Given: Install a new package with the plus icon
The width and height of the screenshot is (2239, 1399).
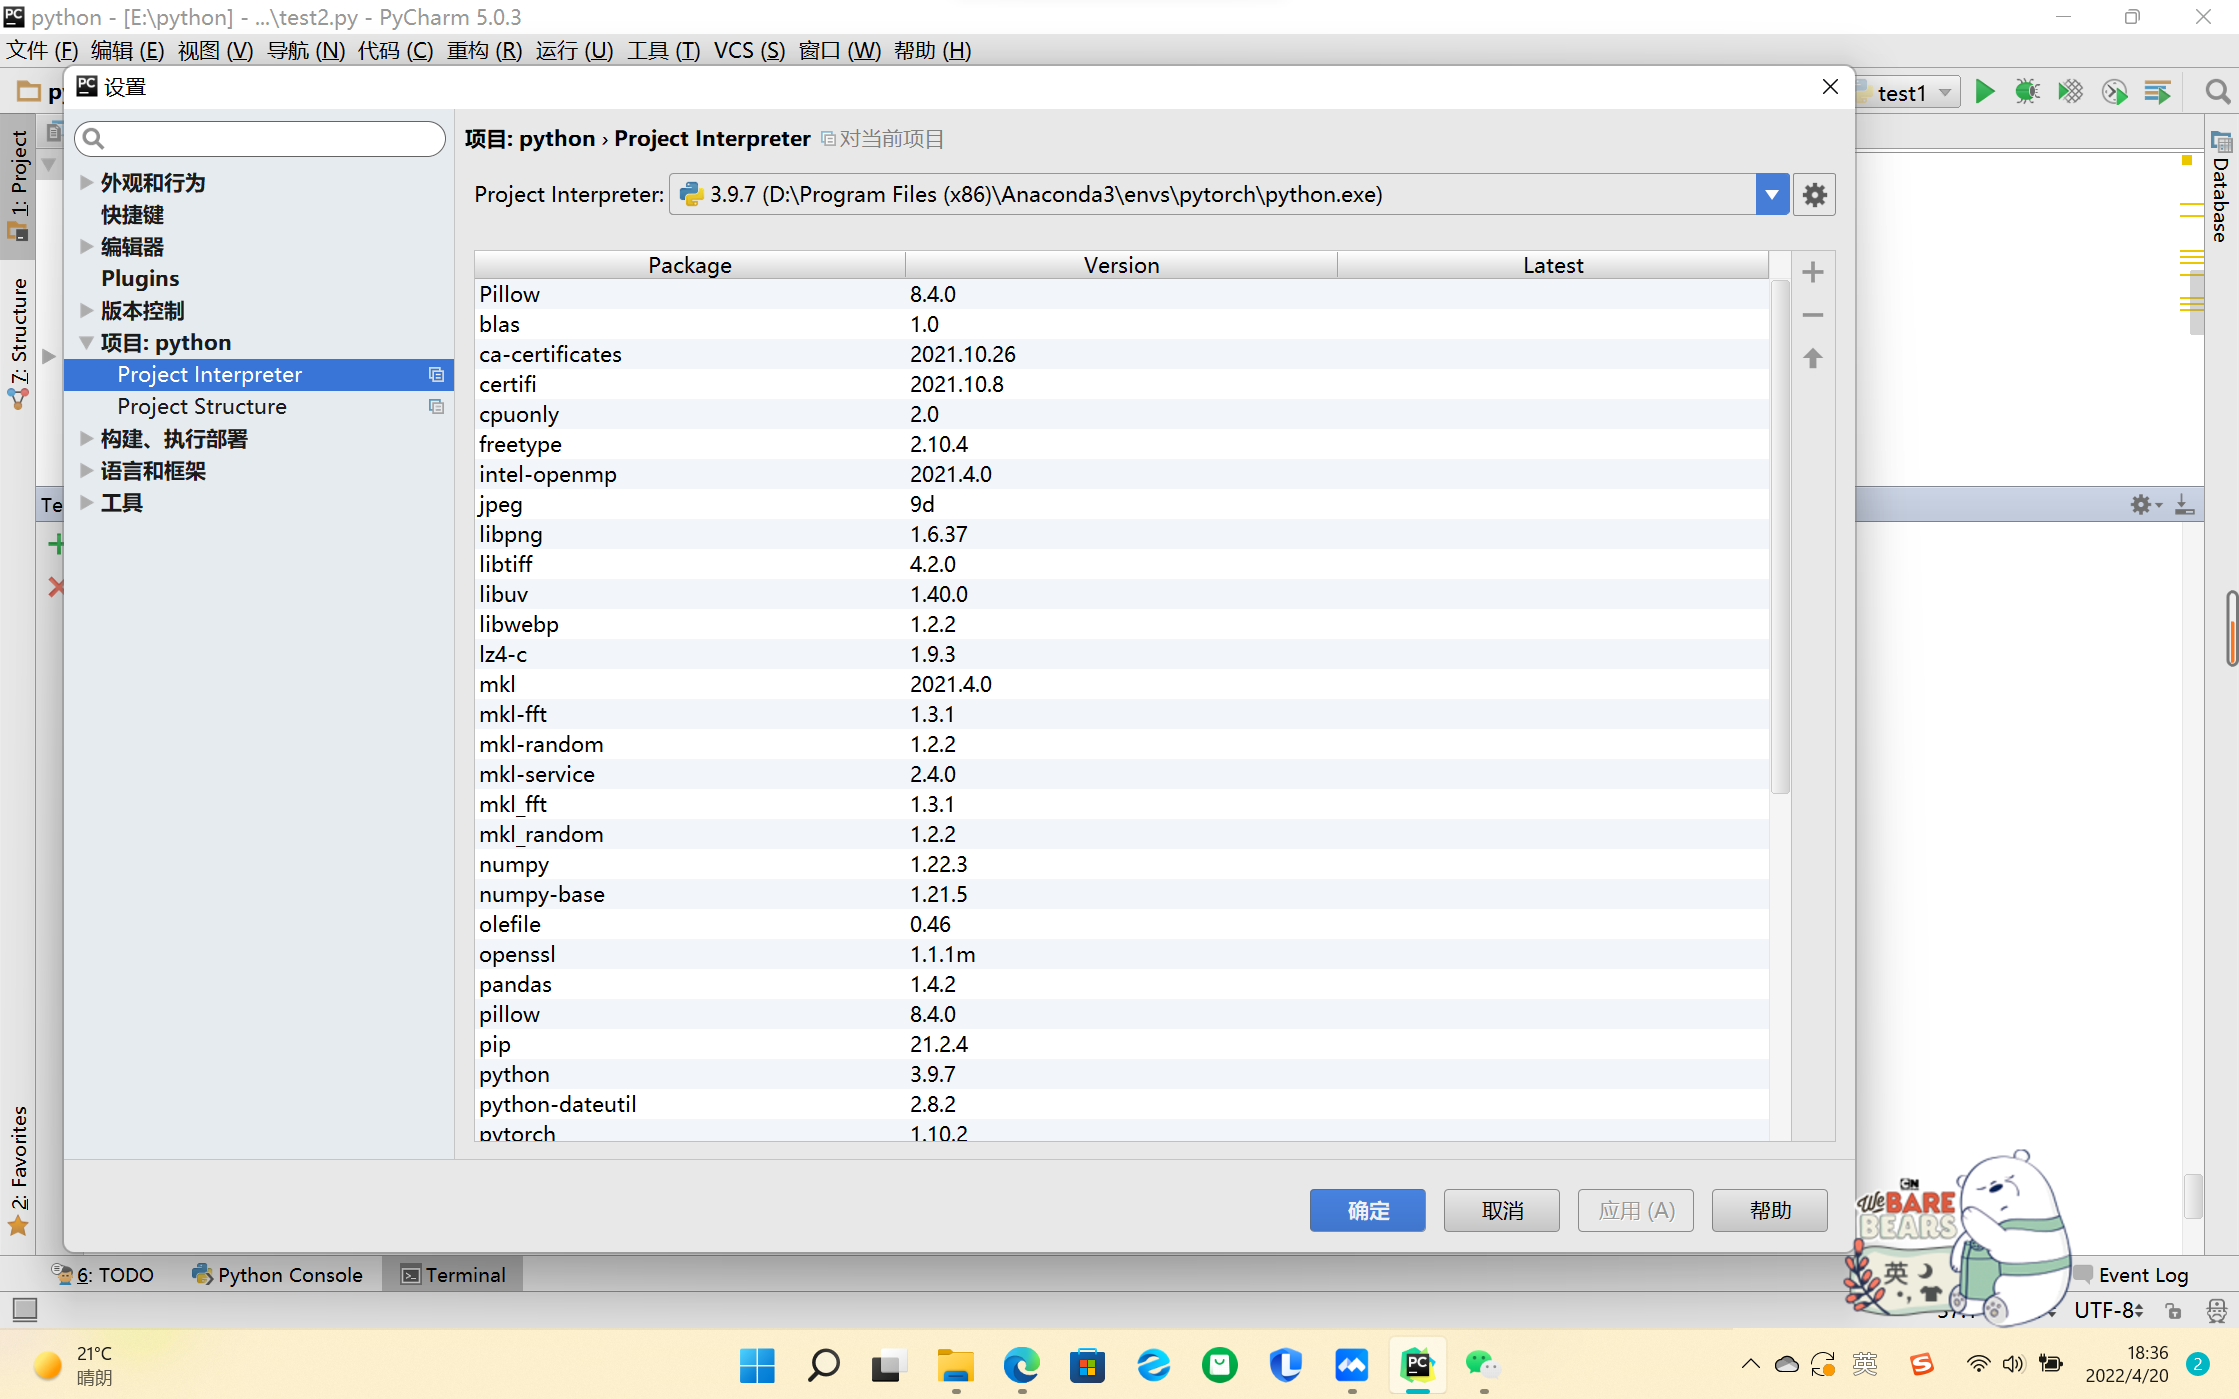Looking at the screenshot, I should coord(1812,271).
